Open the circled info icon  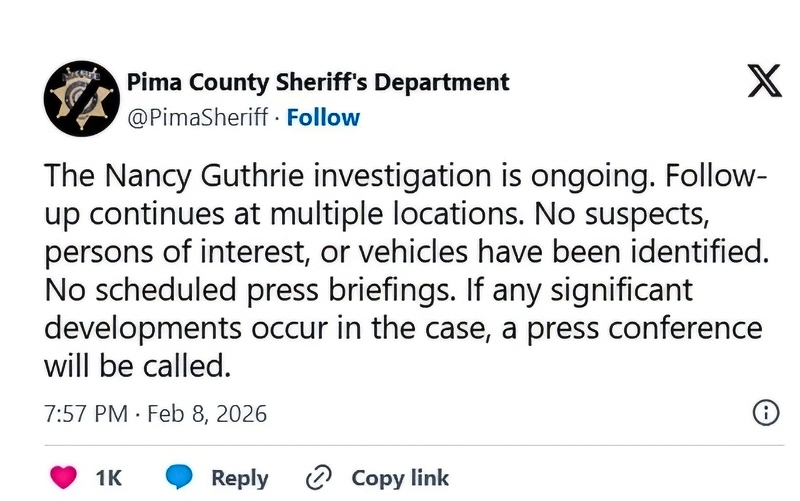[764, 412]
